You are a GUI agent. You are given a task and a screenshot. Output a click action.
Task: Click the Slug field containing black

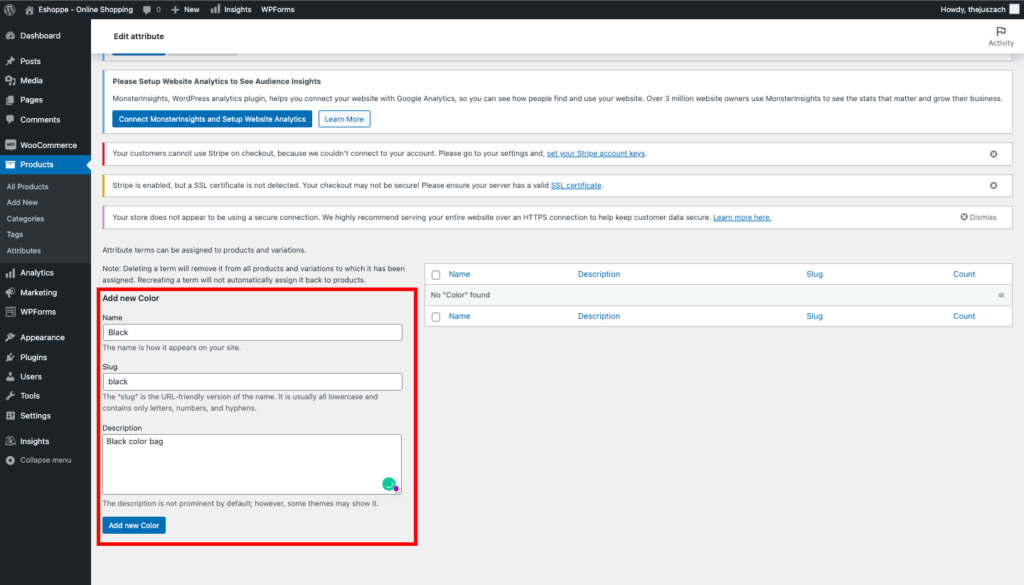click(252, 381)
